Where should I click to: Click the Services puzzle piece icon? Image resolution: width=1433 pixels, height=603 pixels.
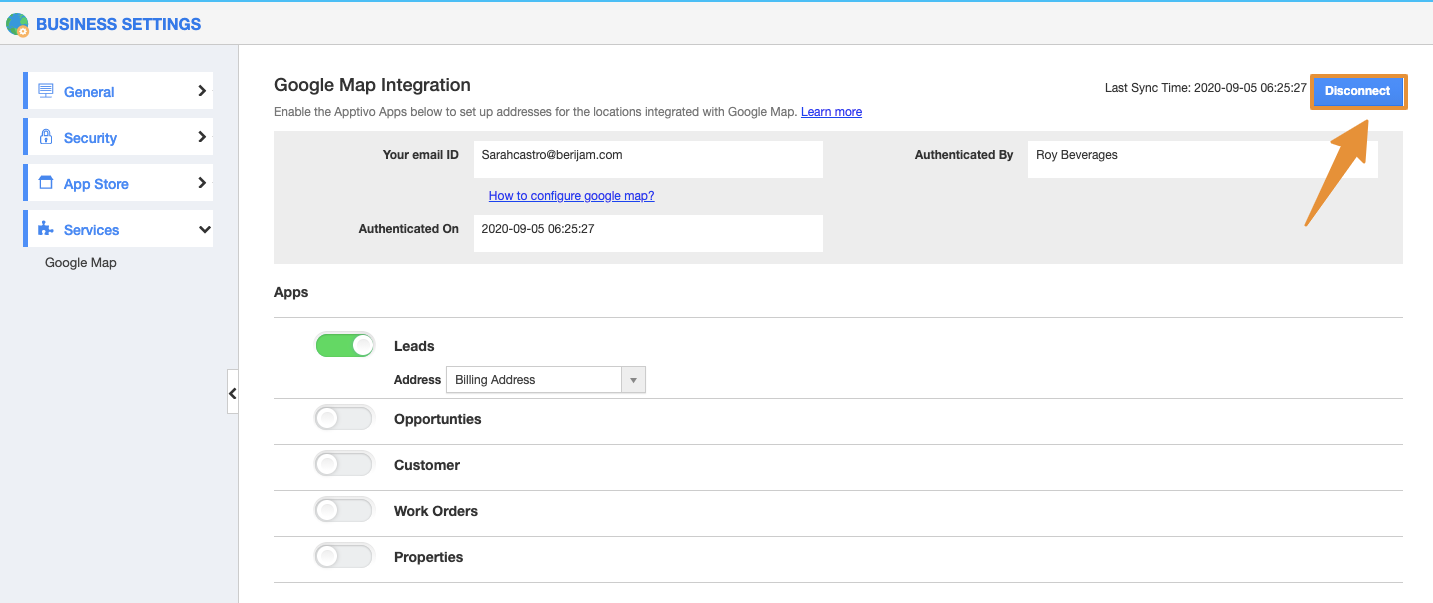[x=45, y=229]
